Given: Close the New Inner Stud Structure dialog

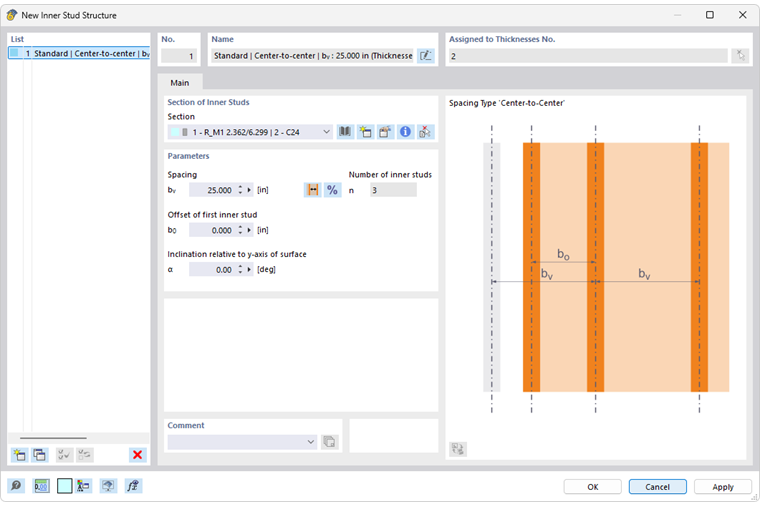Looking at the screenshot, I should (x=743, y=15).
